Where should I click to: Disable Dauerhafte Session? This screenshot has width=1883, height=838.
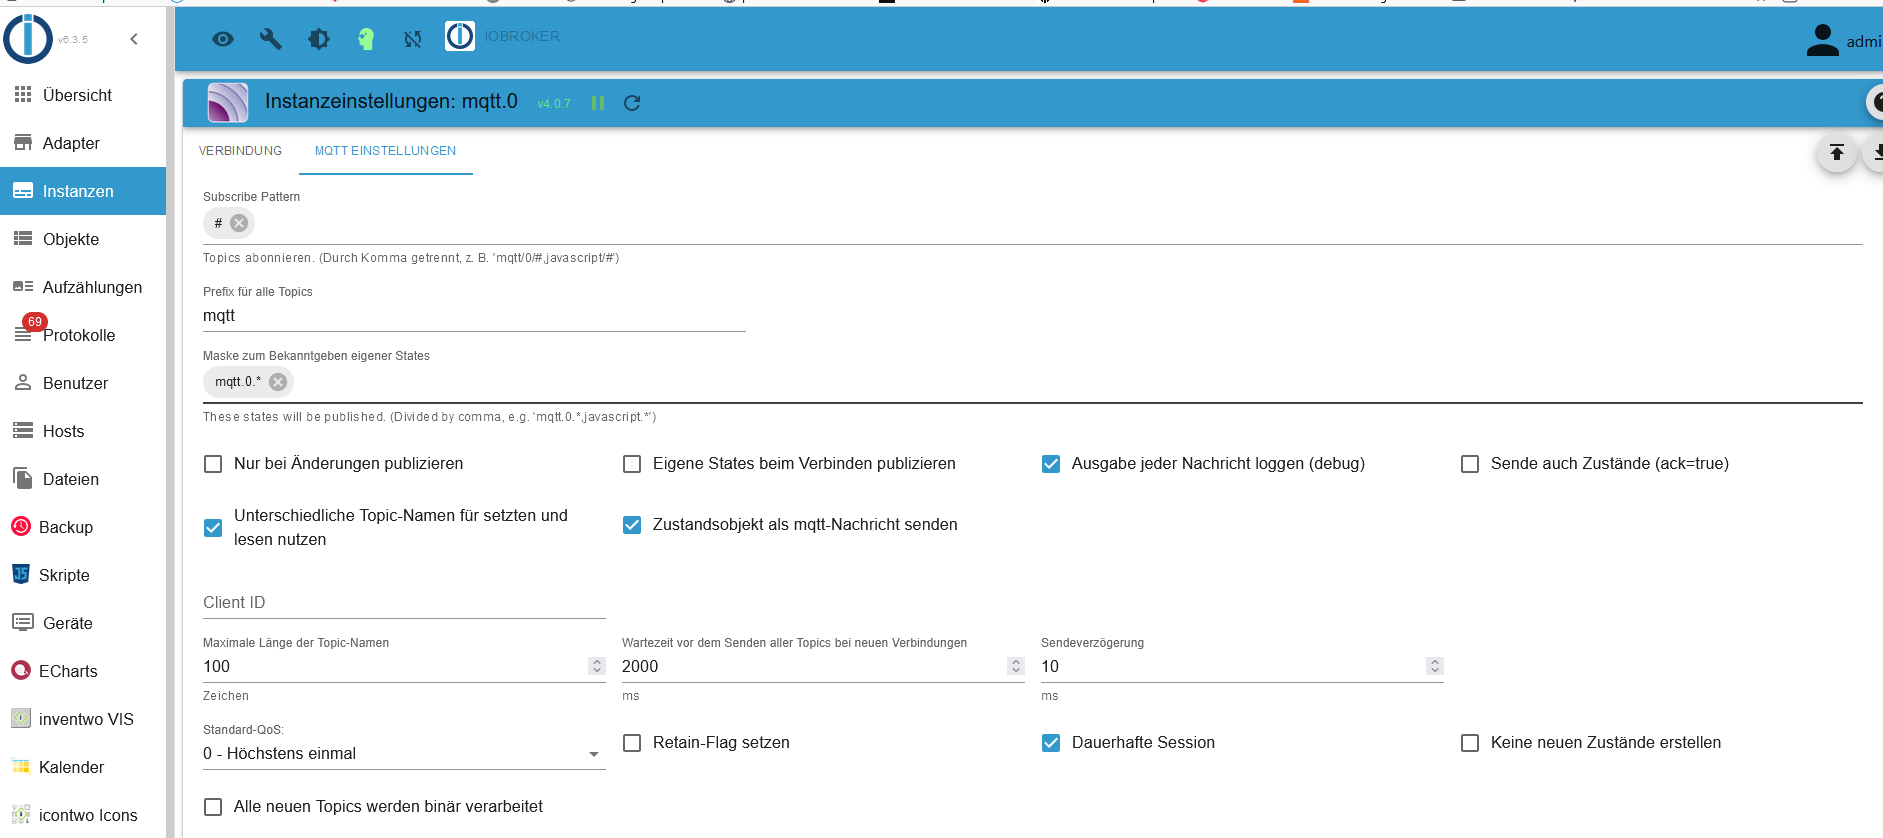(1051, 743)
